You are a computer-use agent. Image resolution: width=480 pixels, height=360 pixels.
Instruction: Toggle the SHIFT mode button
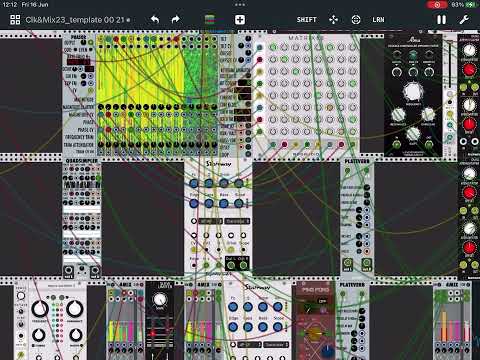pyautogui.click(x=307, y=20)
